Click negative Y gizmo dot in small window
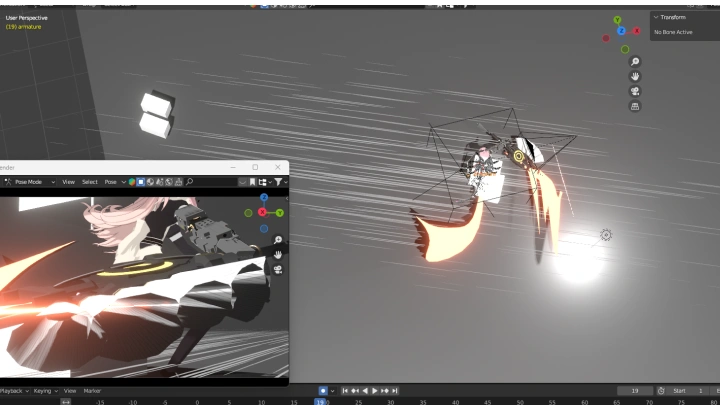 click(248, 213)
